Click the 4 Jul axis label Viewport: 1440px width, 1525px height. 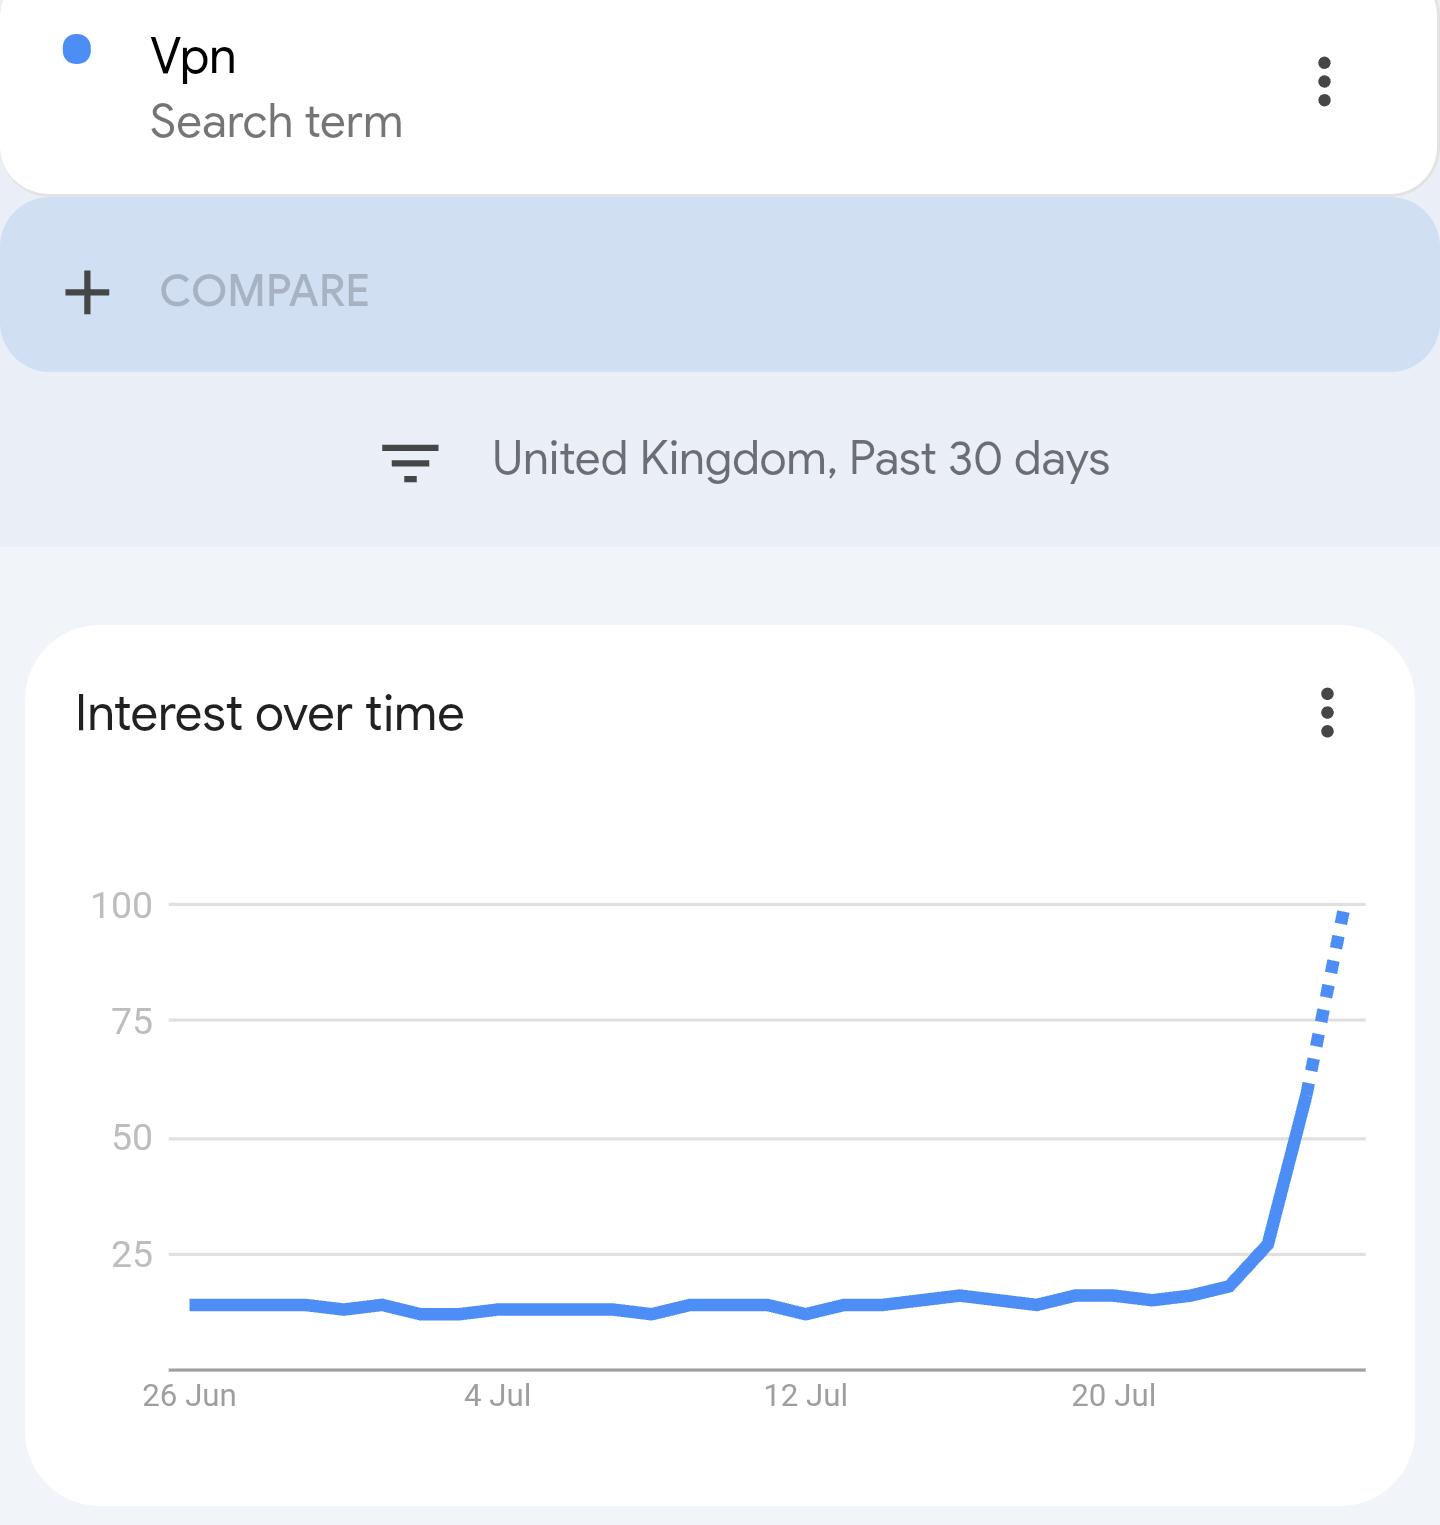pos(497,1395)
